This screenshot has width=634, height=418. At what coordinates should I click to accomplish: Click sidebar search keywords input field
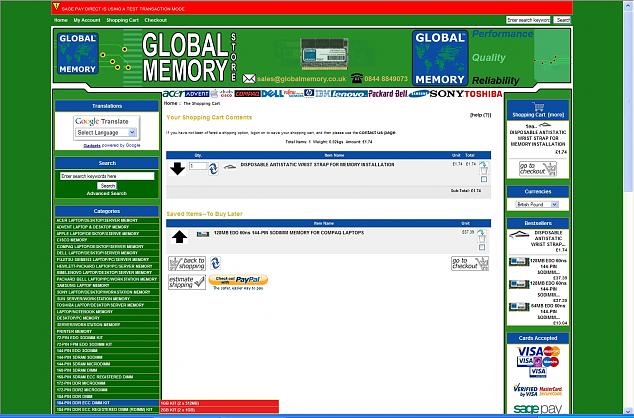[107, 176]
